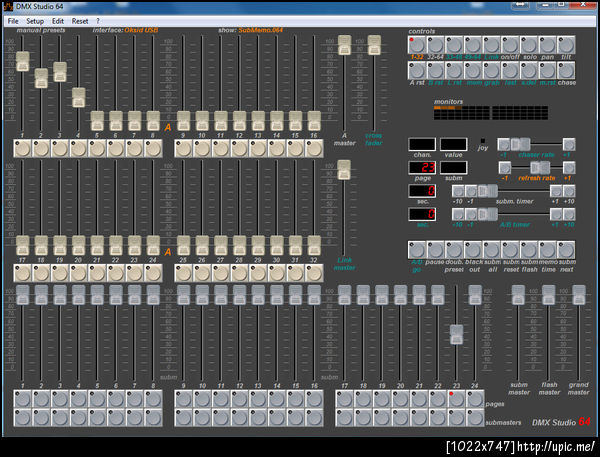Click the pause button
The width and height of the screenshot is (600, 457).
pos(436,250)
